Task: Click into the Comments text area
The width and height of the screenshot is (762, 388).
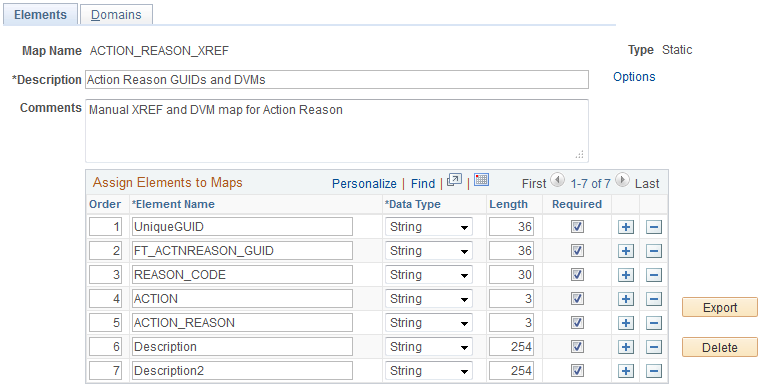Action: pyautogui.click(x=337, y=131)
